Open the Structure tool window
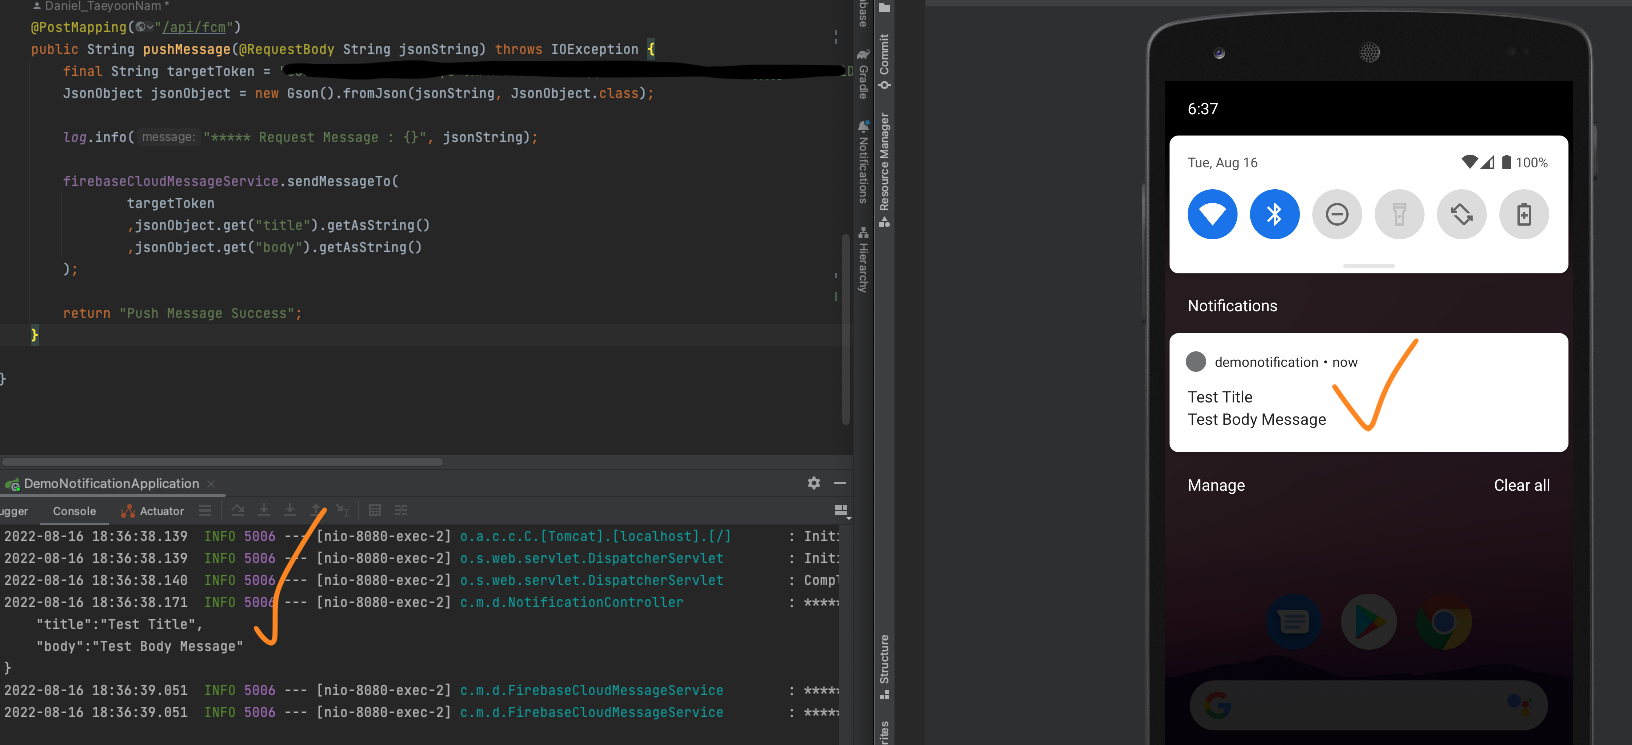Screen dimensions: 1632x745 (885, 666)
